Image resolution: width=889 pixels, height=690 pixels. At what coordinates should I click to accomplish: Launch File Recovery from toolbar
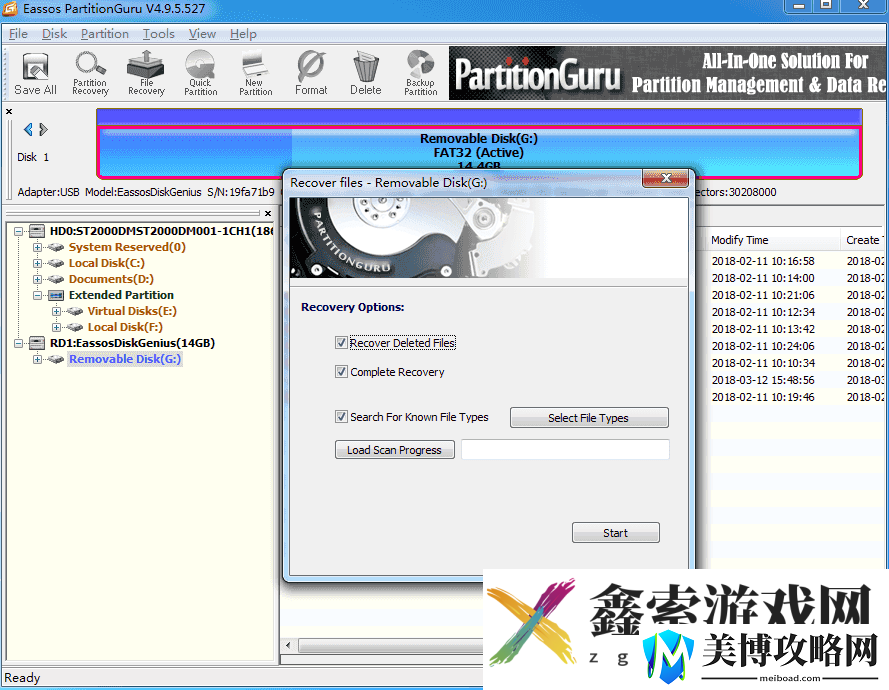tap(146, 73)
